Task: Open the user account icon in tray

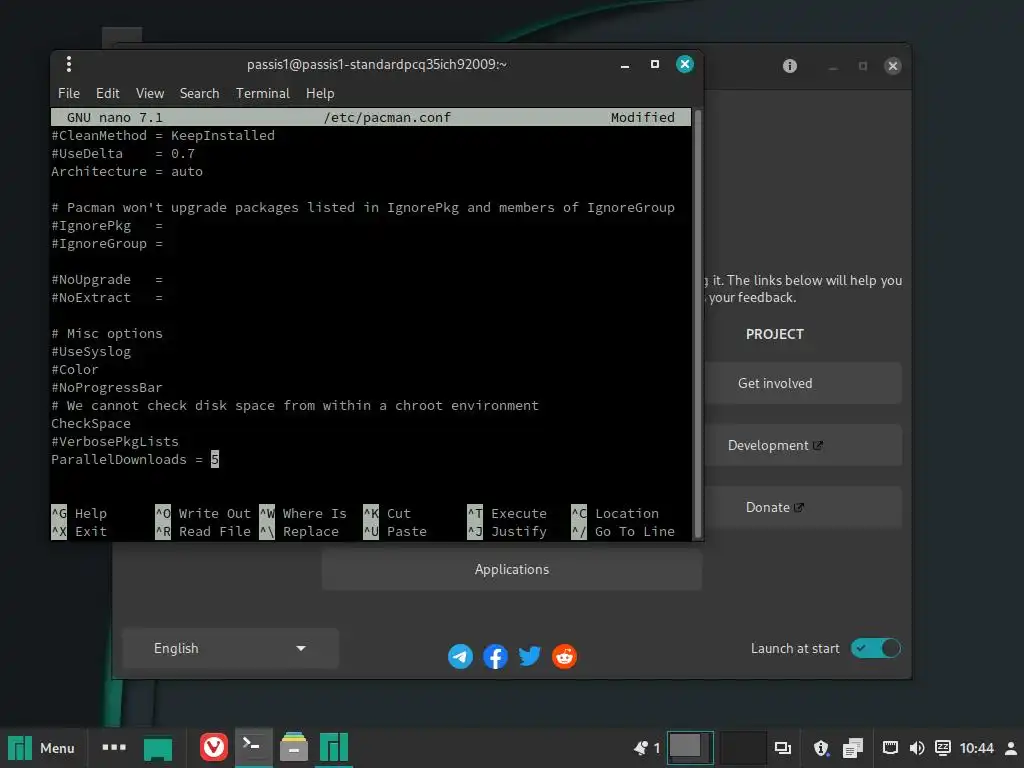Action: [x=1011, y=748]
